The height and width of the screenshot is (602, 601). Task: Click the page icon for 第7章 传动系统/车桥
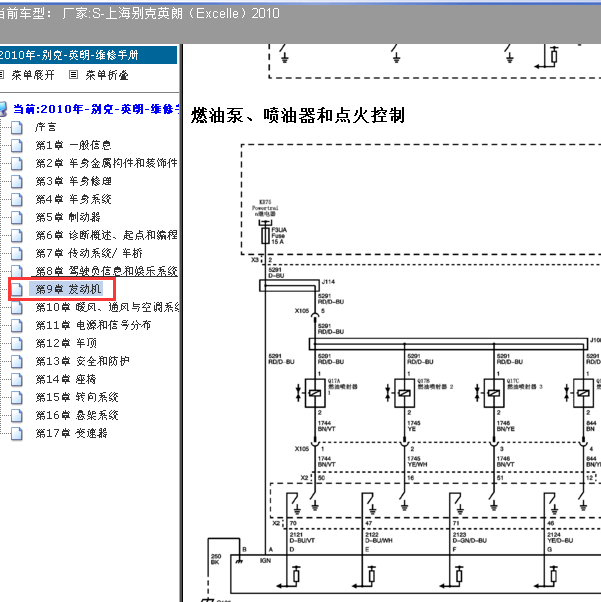[17, 253]
